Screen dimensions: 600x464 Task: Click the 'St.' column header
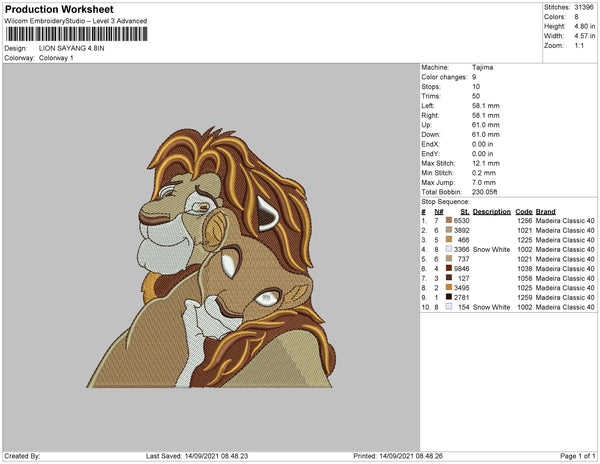pyautogui.click(x=465, y=212)
